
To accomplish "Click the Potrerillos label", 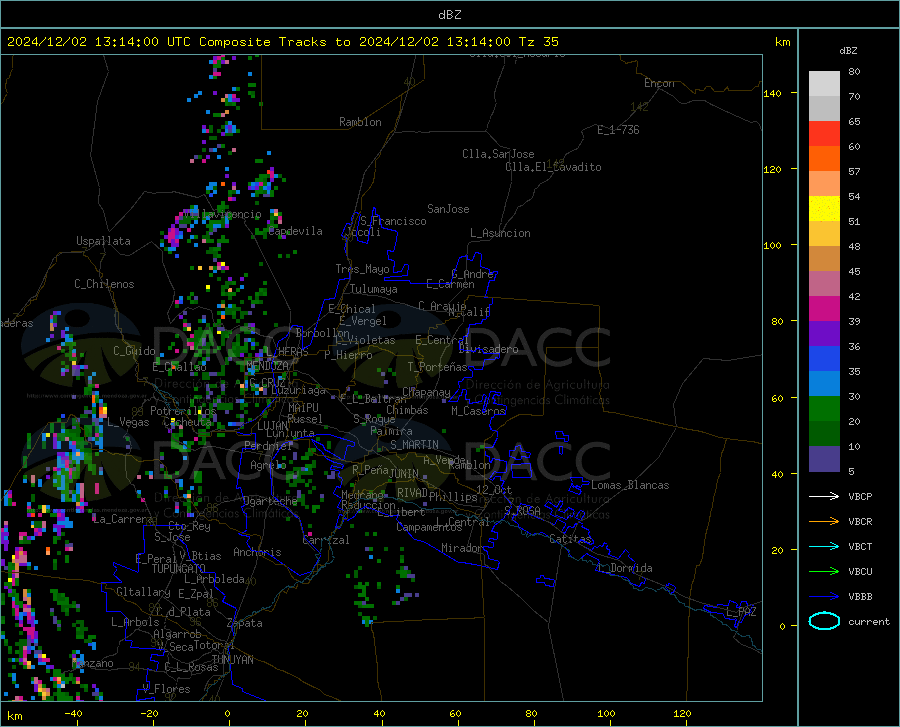I will pos(183,411).
